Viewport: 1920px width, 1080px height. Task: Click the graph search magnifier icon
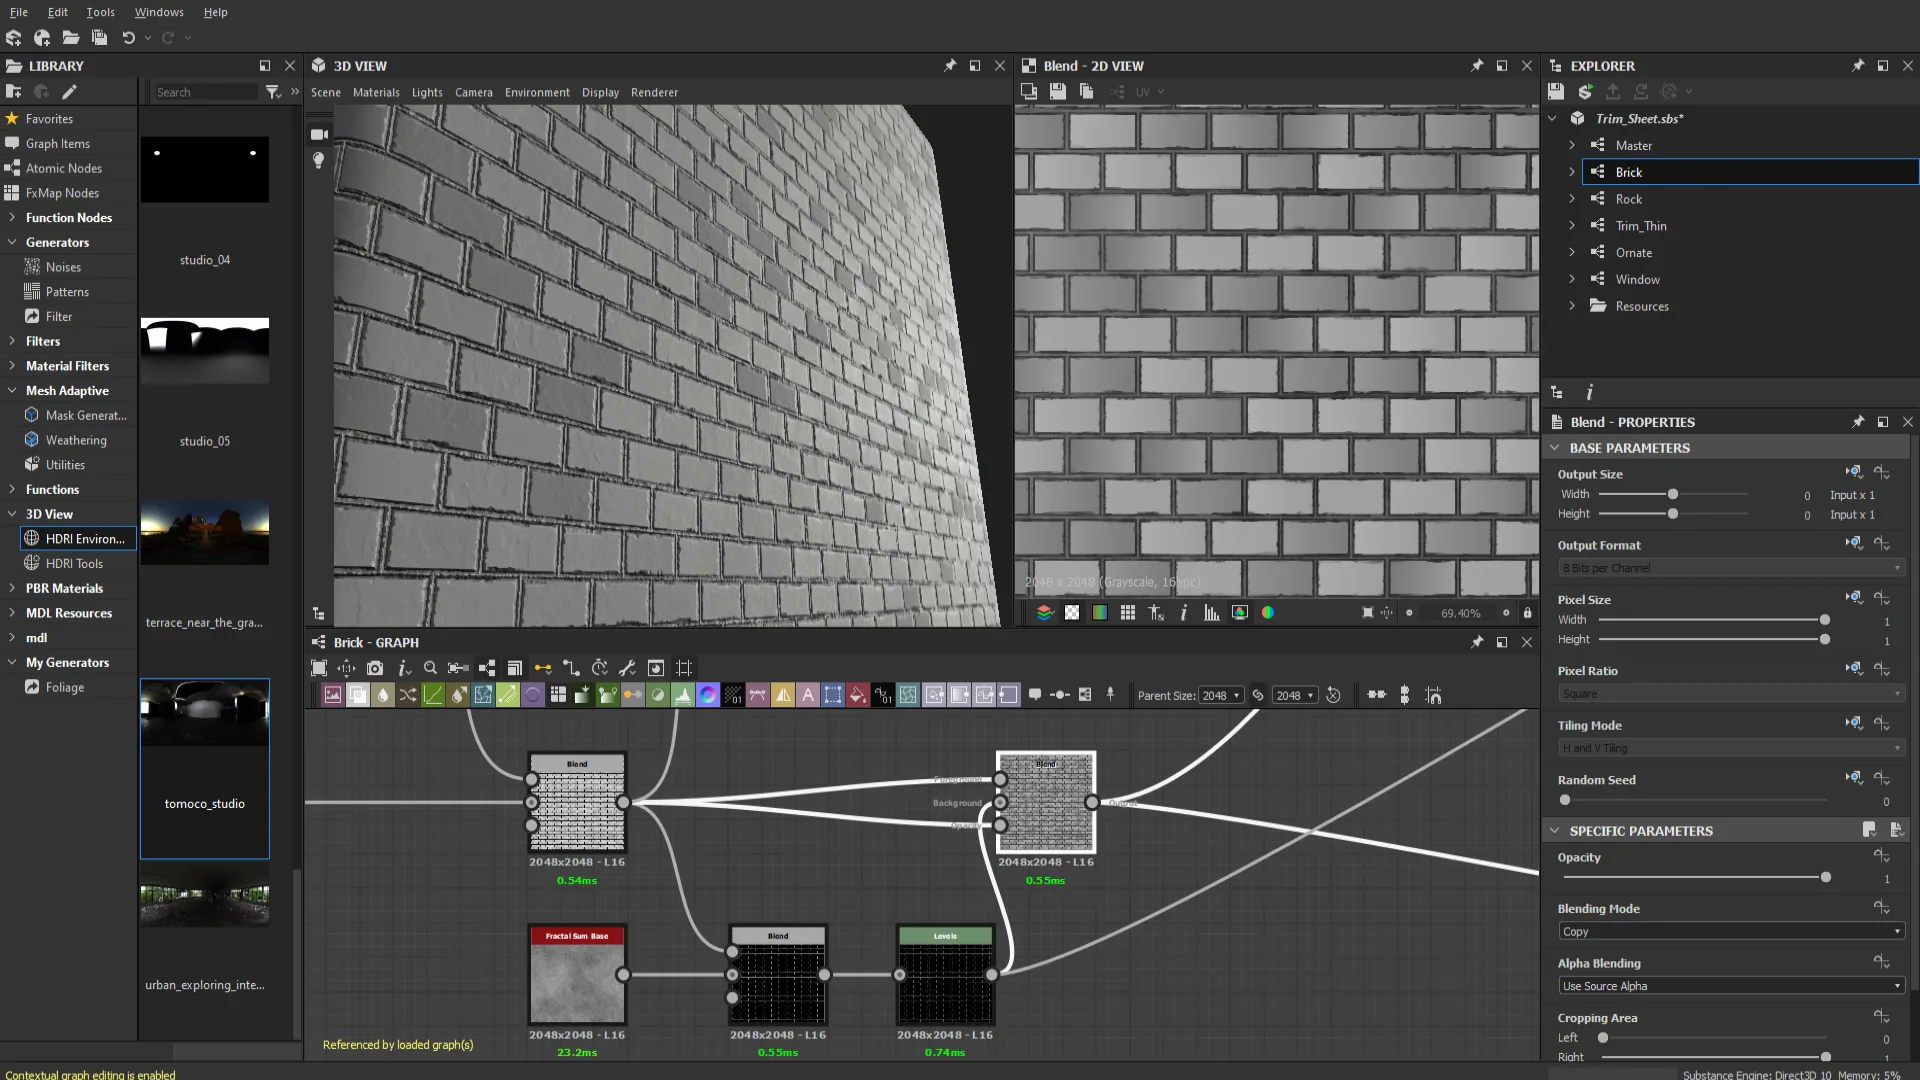(430, 668)
